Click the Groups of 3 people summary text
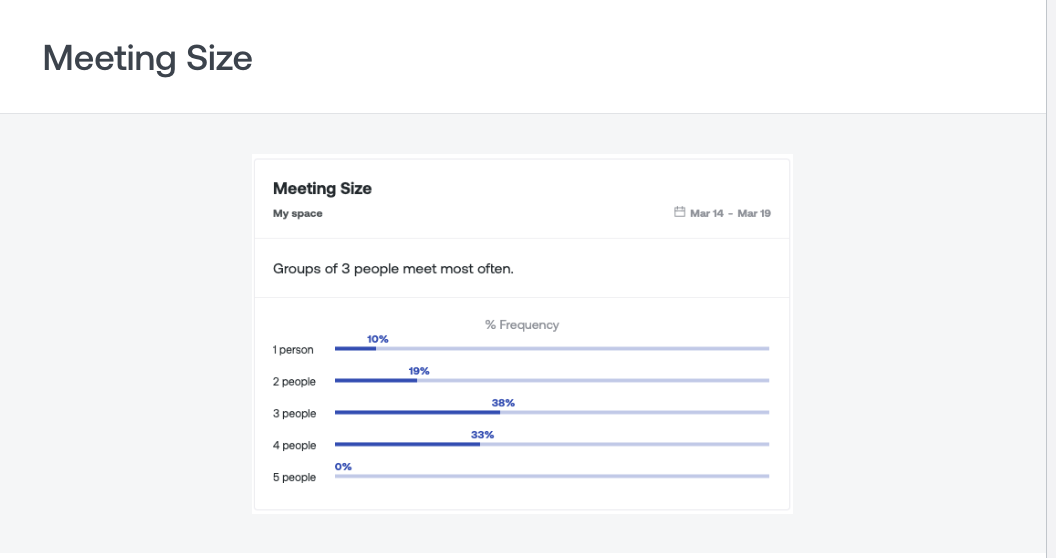Viewport: 1056px width, 558px height. pyautogui.click(x=393, y=269)
